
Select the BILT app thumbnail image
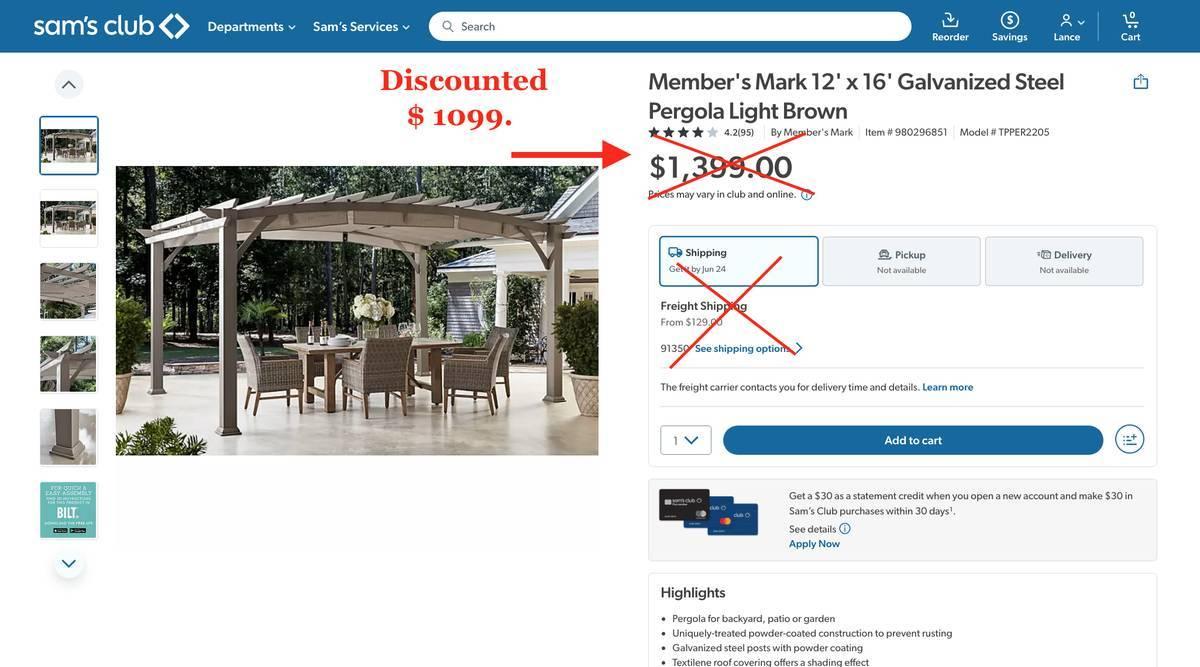69,510
